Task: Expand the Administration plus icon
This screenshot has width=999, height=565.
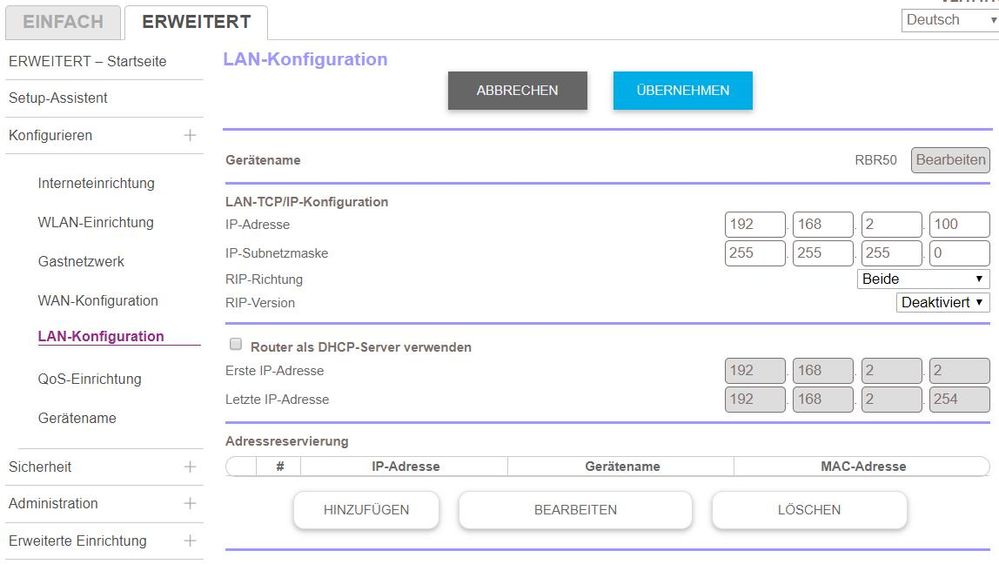Action: 190,504
